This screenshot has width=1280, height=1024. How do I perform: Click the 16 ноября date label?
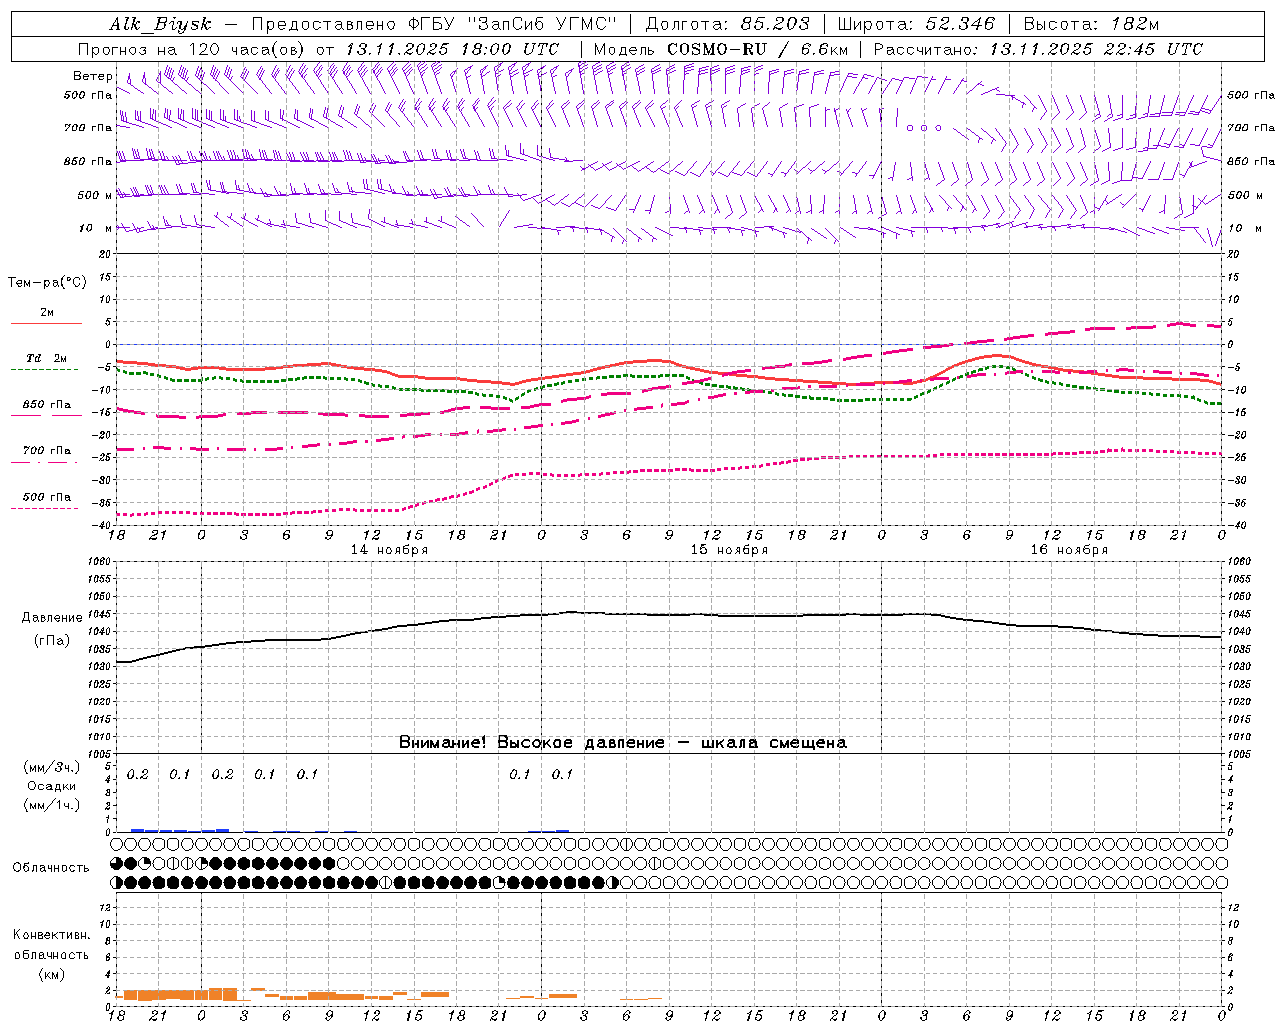[1069, 550]
